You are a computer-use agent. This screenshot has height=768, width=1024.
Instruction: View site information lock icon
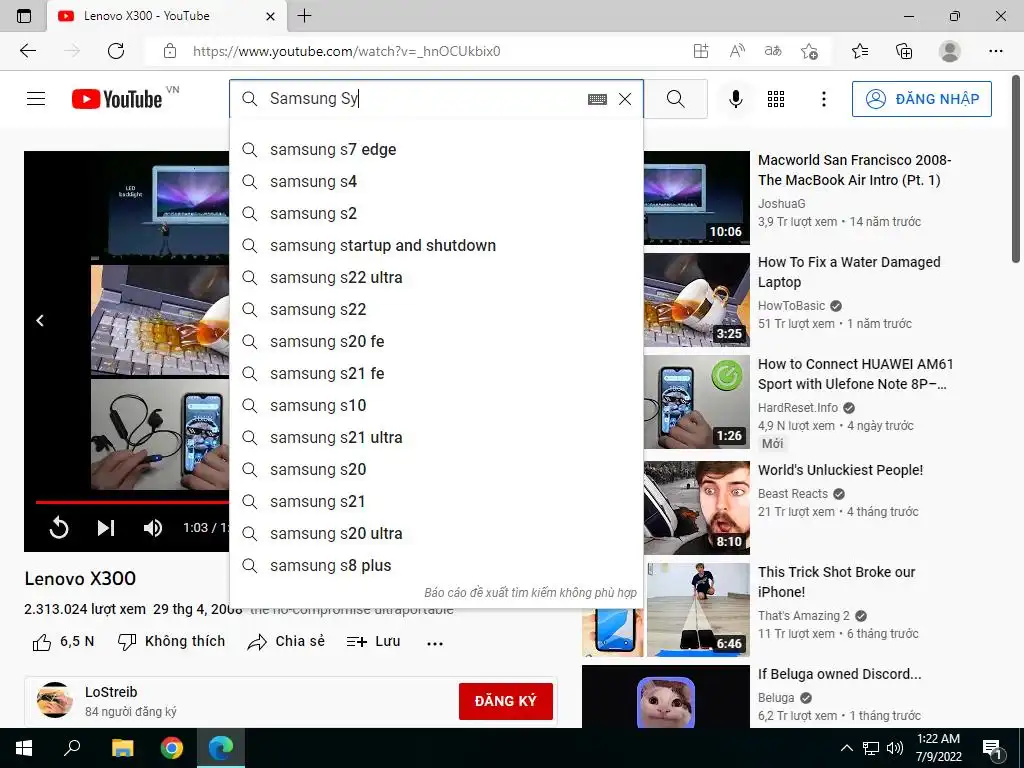[170, 51]
